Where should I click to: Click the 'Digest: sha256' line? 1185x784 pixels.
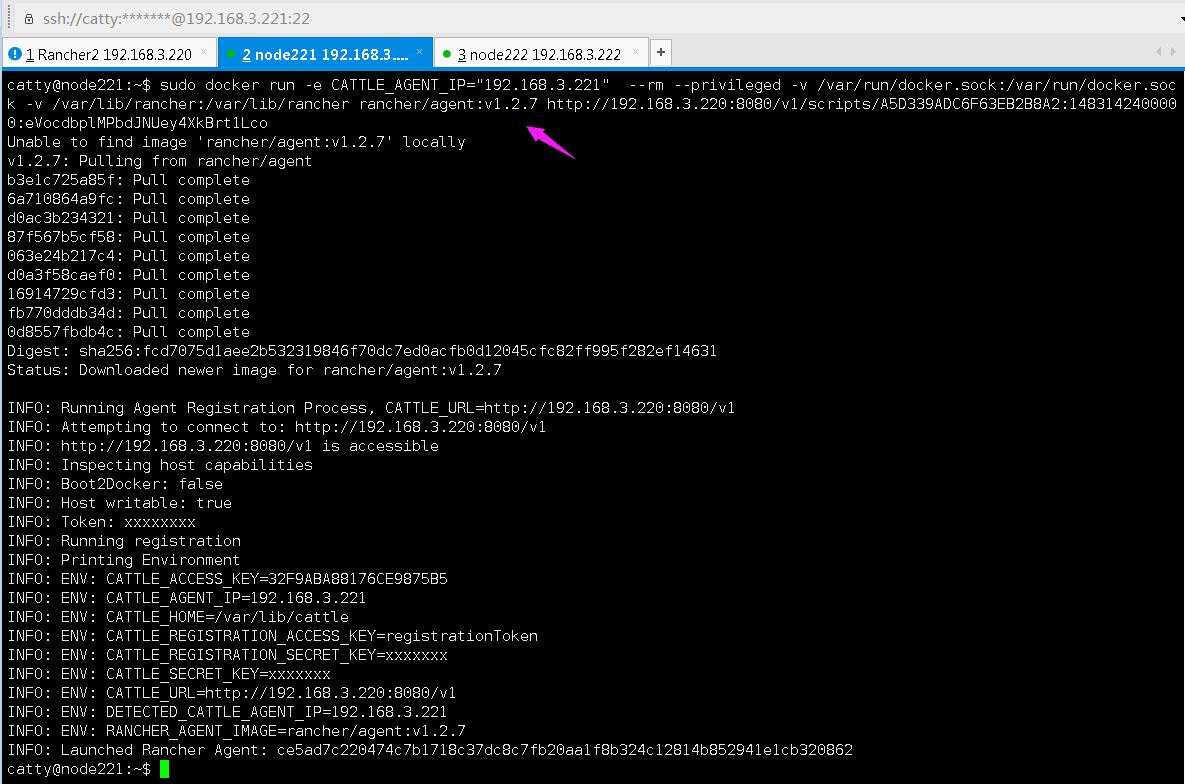(361, 351)
